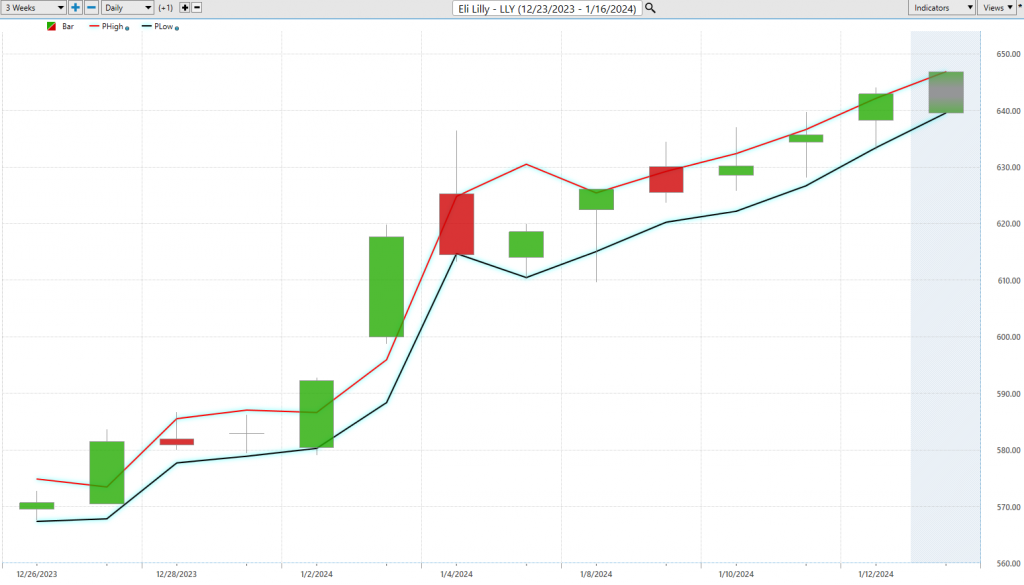The image size is (1024, 585).
Task: Click the magnifying glass search icon
Action: click(x=650, y=8)
